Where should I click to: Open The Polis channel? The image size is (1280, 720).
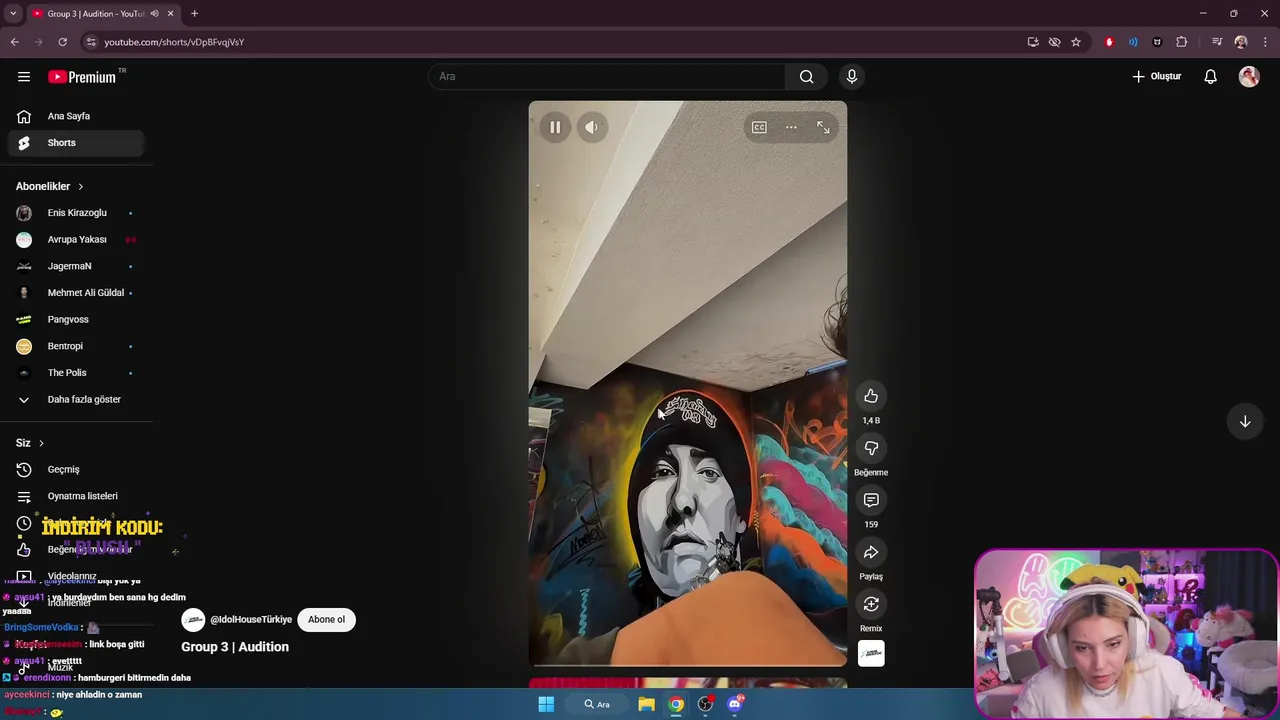coord(76,373)
